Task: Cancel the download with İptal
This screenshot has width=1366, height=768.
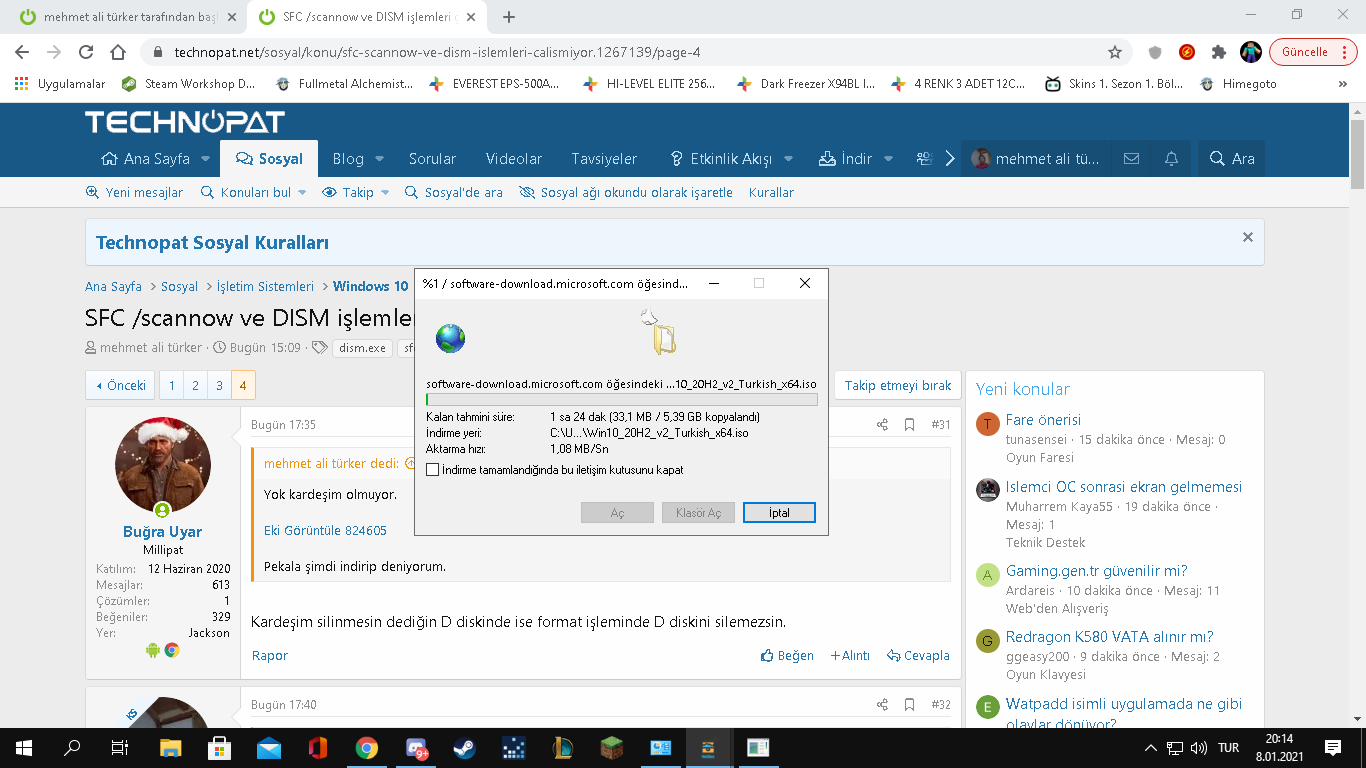Action: [x=779, y=513]
